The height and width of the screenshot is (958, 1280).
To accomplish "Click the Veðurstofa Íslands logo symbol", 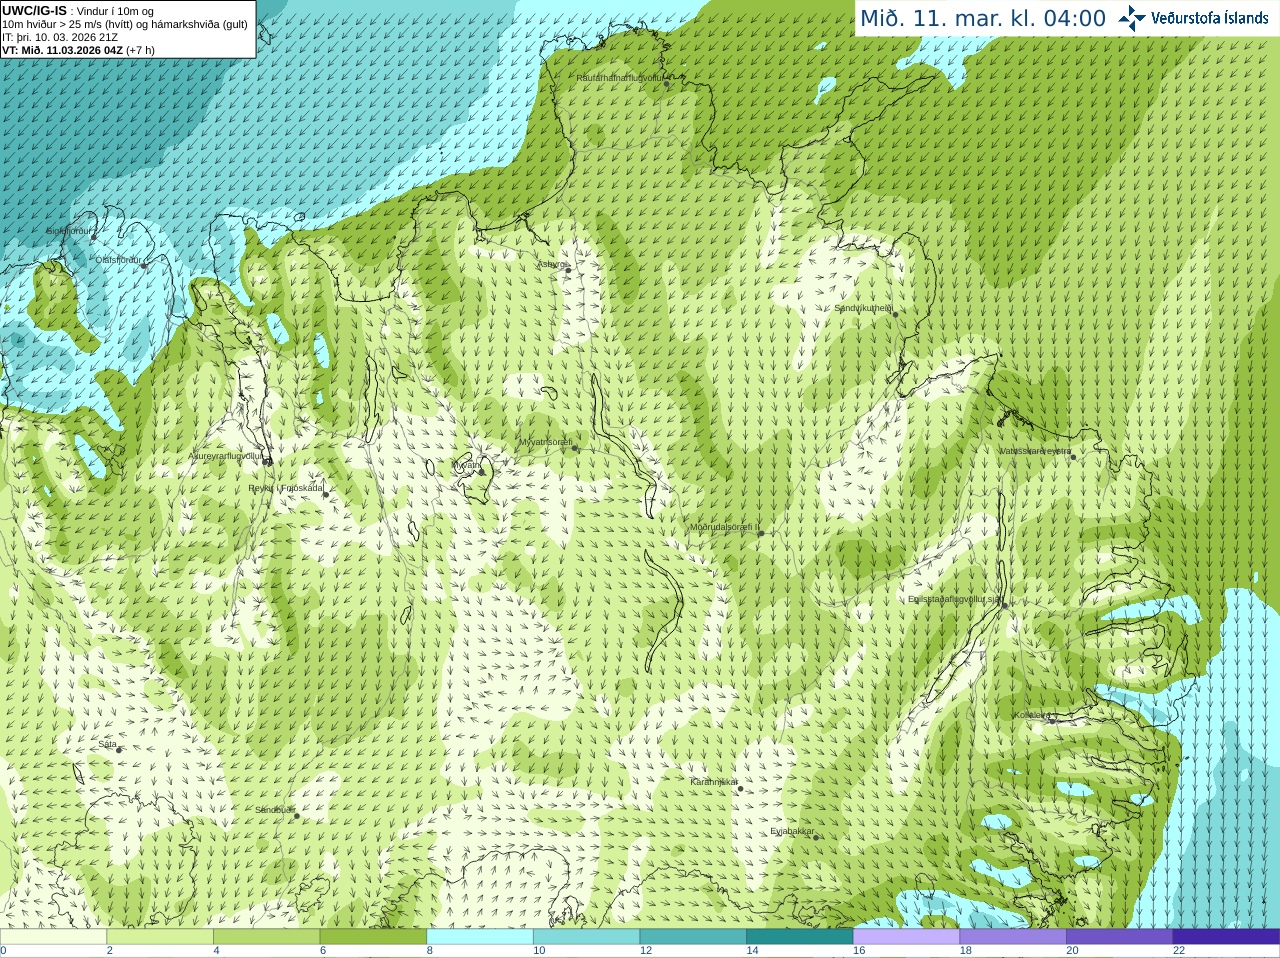I will [x=1132, y=18].
